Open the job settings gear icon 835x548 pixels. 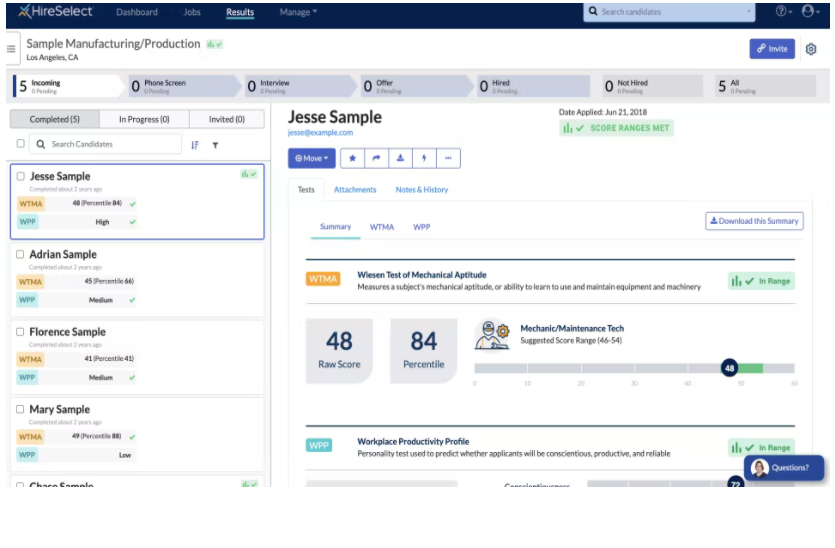pyautogui.click(x=811, y=49)
